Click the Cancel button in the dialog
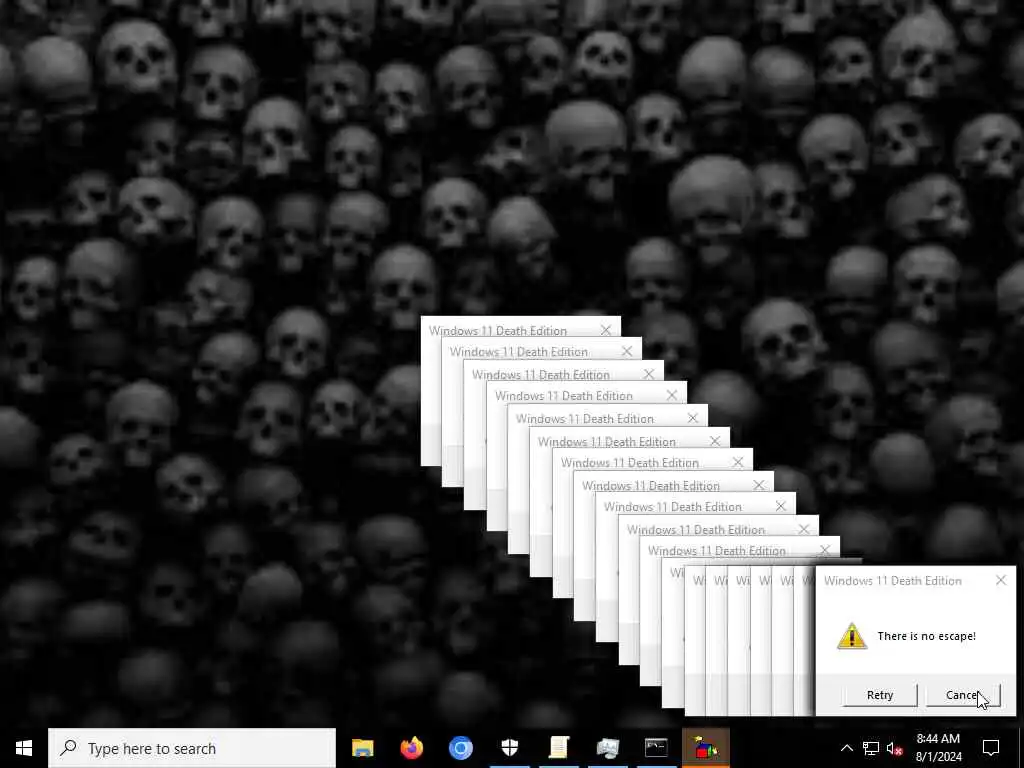The image size is (1024, 768). 963,695
